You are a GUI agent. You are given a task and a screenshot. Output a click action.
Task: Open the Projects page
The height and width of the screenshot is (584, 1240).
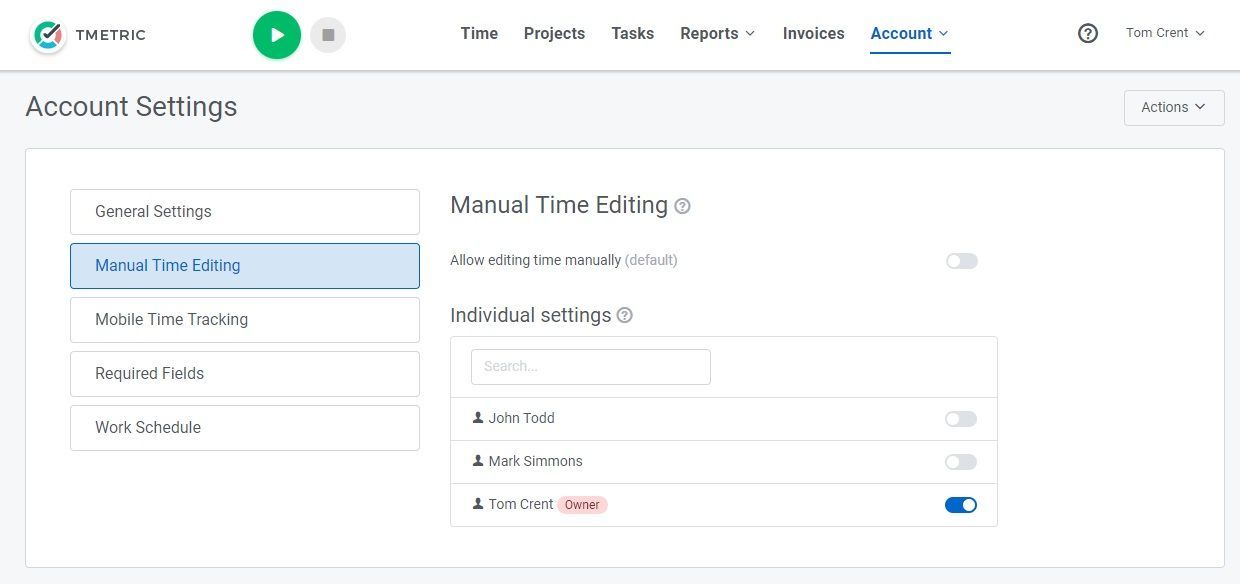tap(554, 33)
